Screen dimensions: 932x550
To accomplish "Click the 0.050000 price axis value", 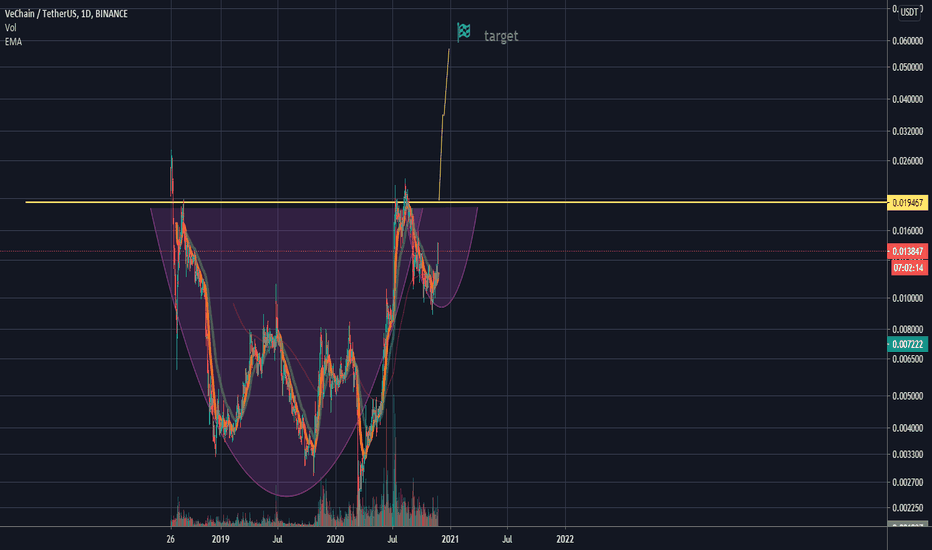I will [908, 67].
